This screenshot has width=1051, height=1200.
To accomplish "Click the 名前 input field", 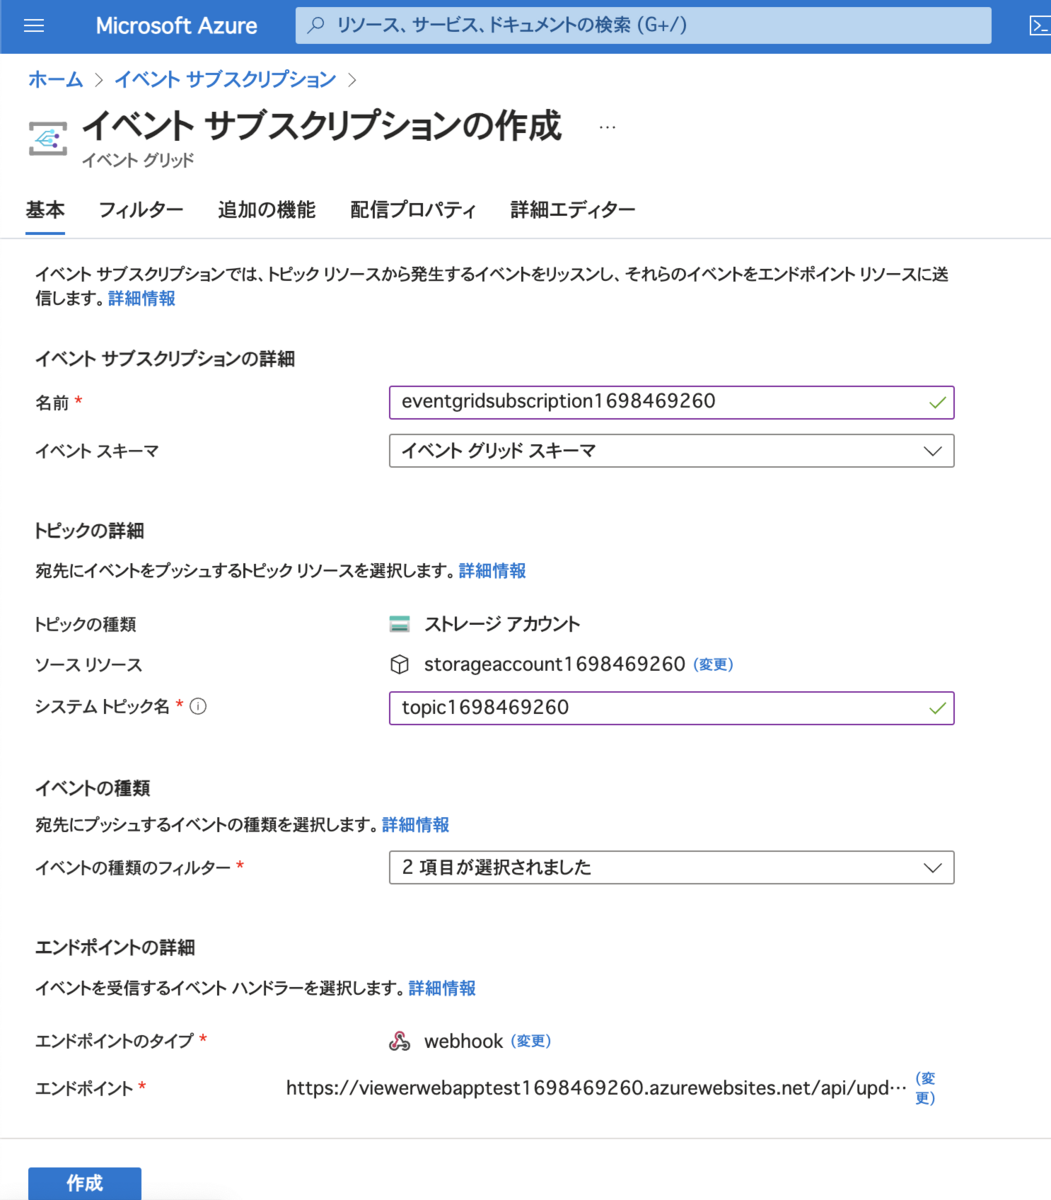I will (x=670, y=402).
